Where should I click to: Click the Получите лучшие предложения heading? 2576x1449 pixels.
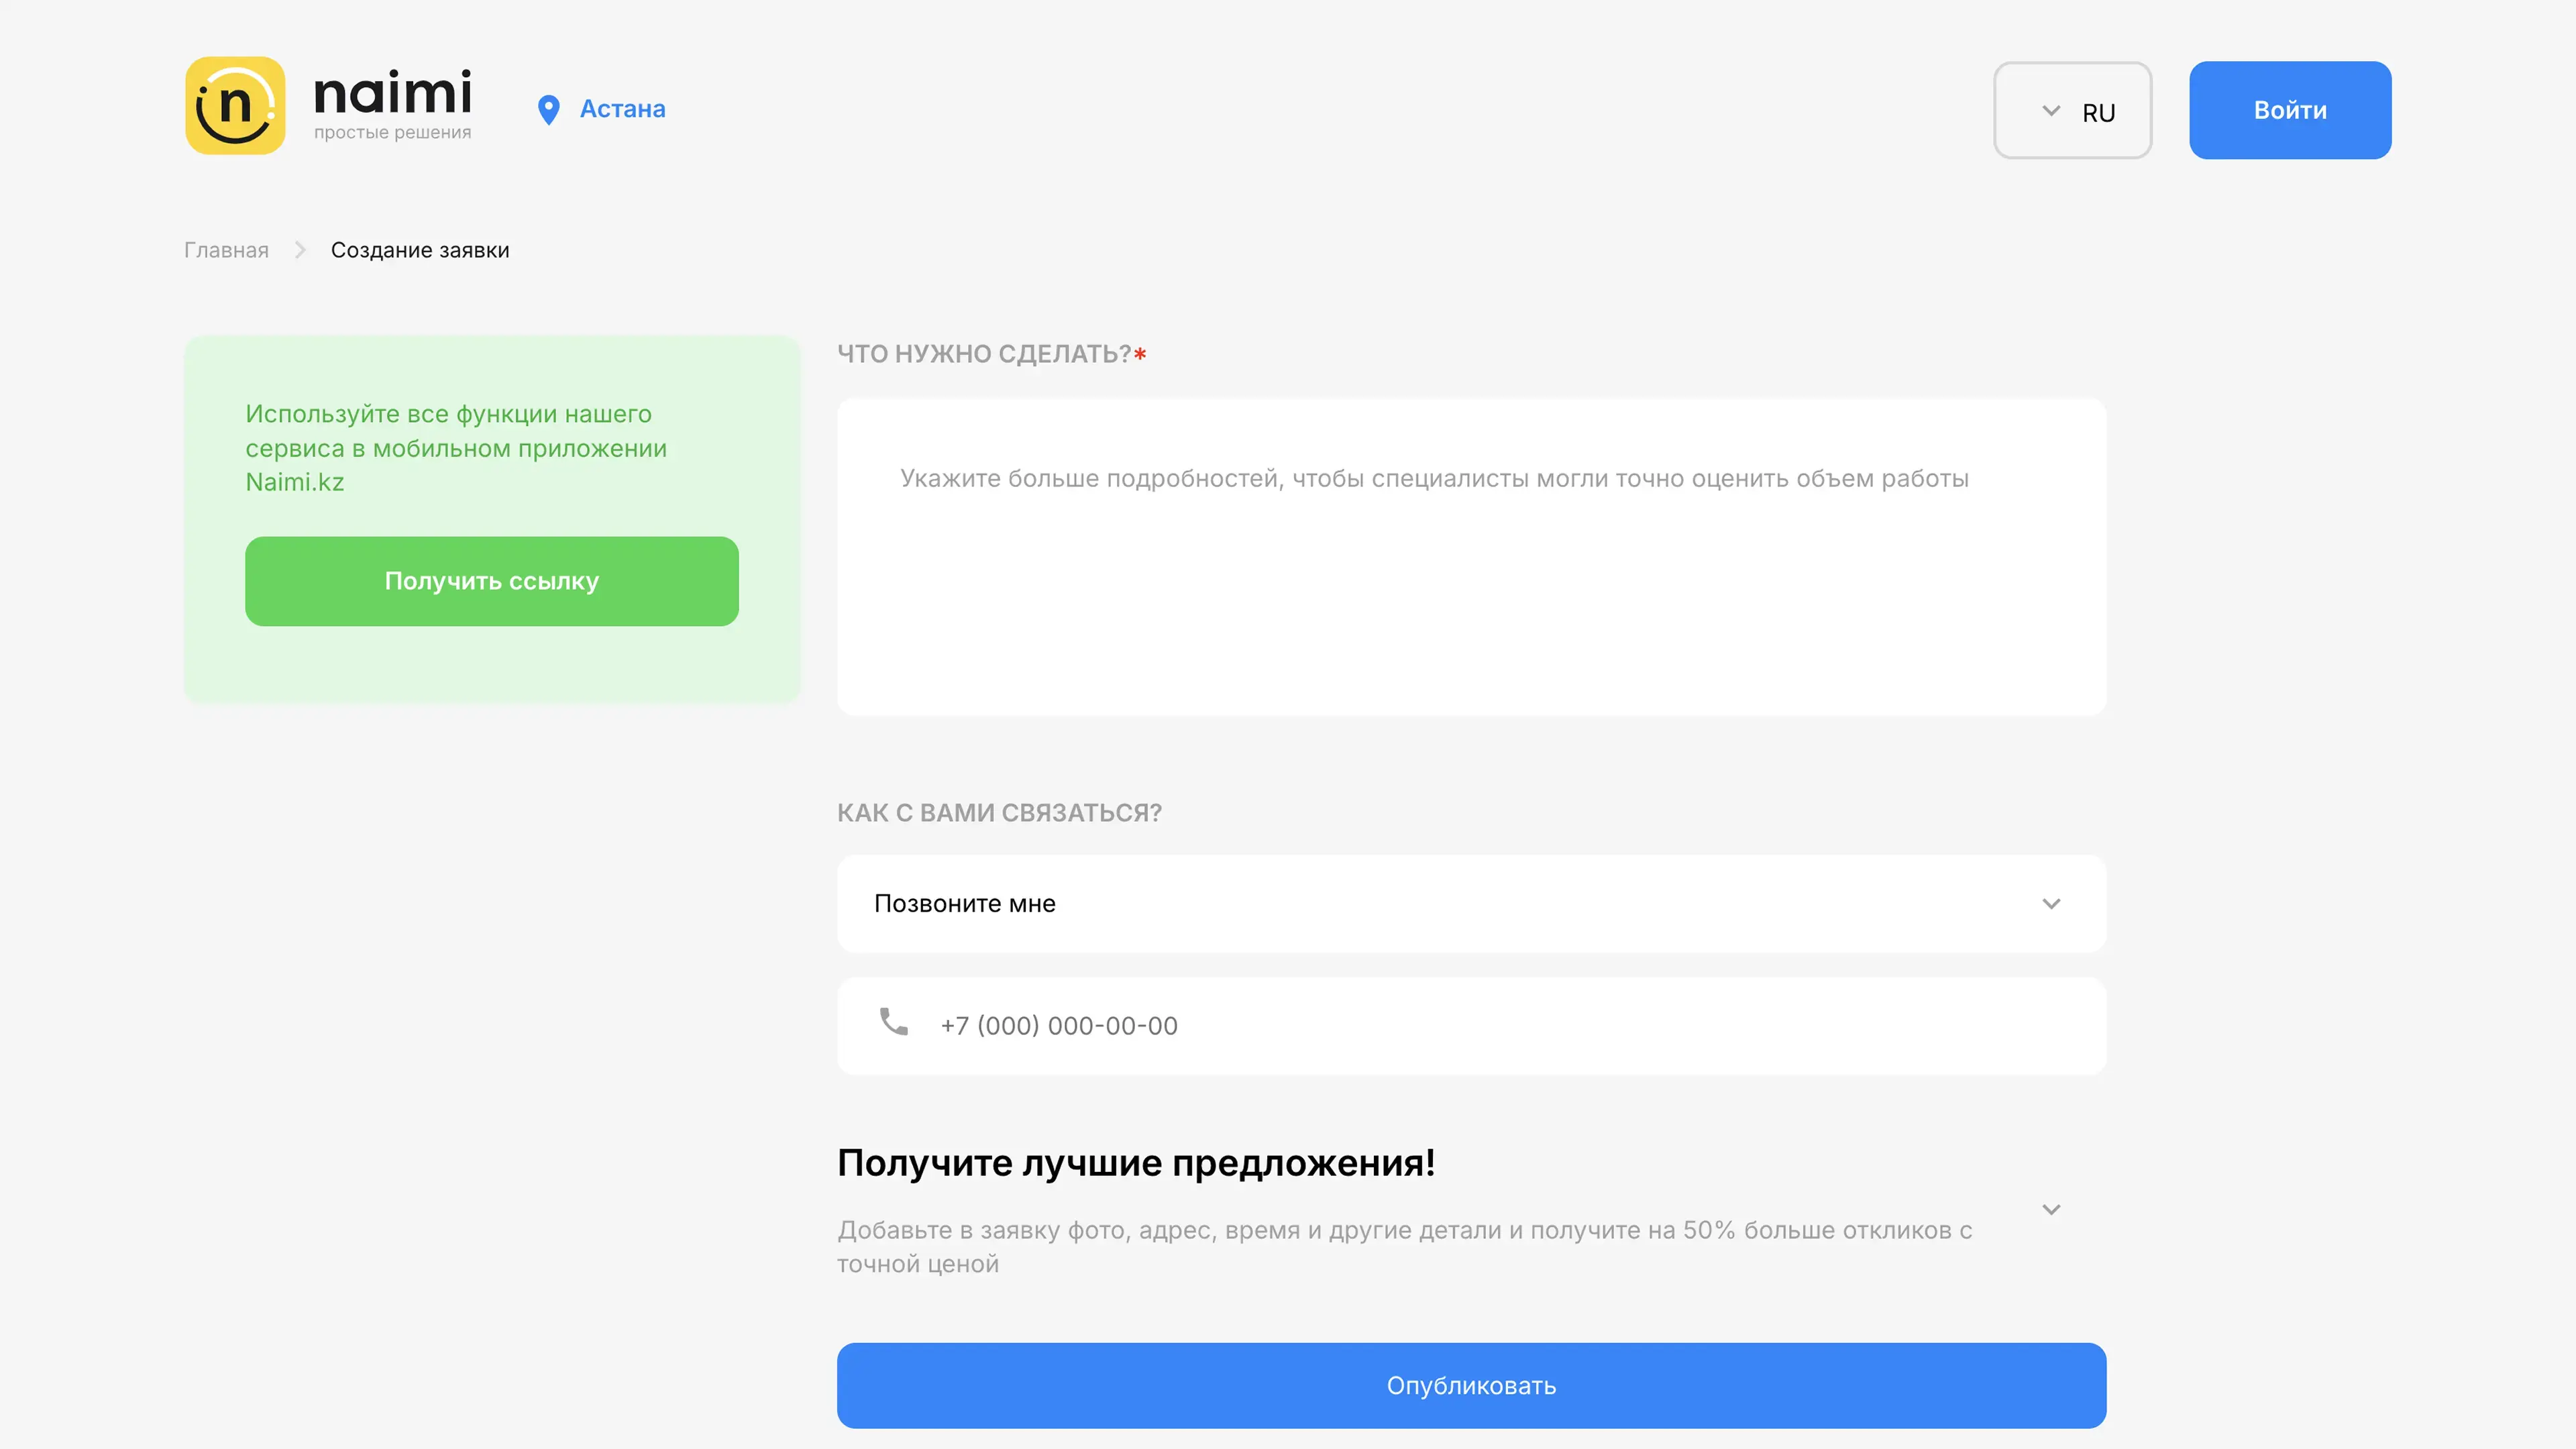1136,1163
